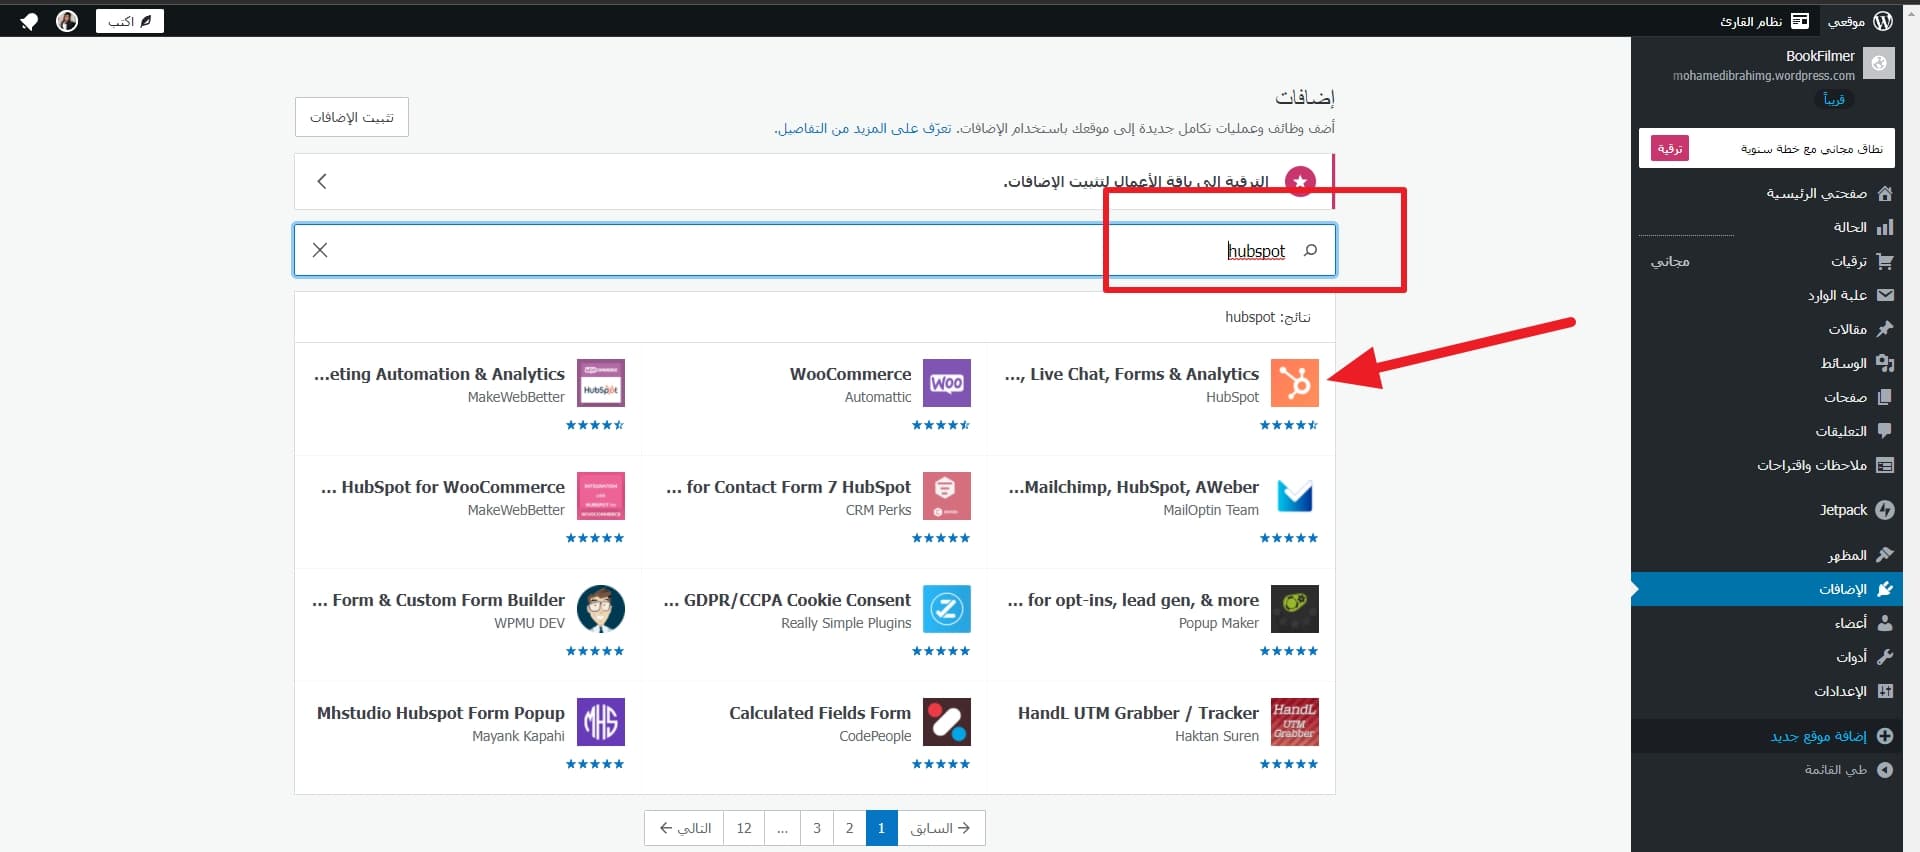Clear the hubspot search with X

pos(320,250)
